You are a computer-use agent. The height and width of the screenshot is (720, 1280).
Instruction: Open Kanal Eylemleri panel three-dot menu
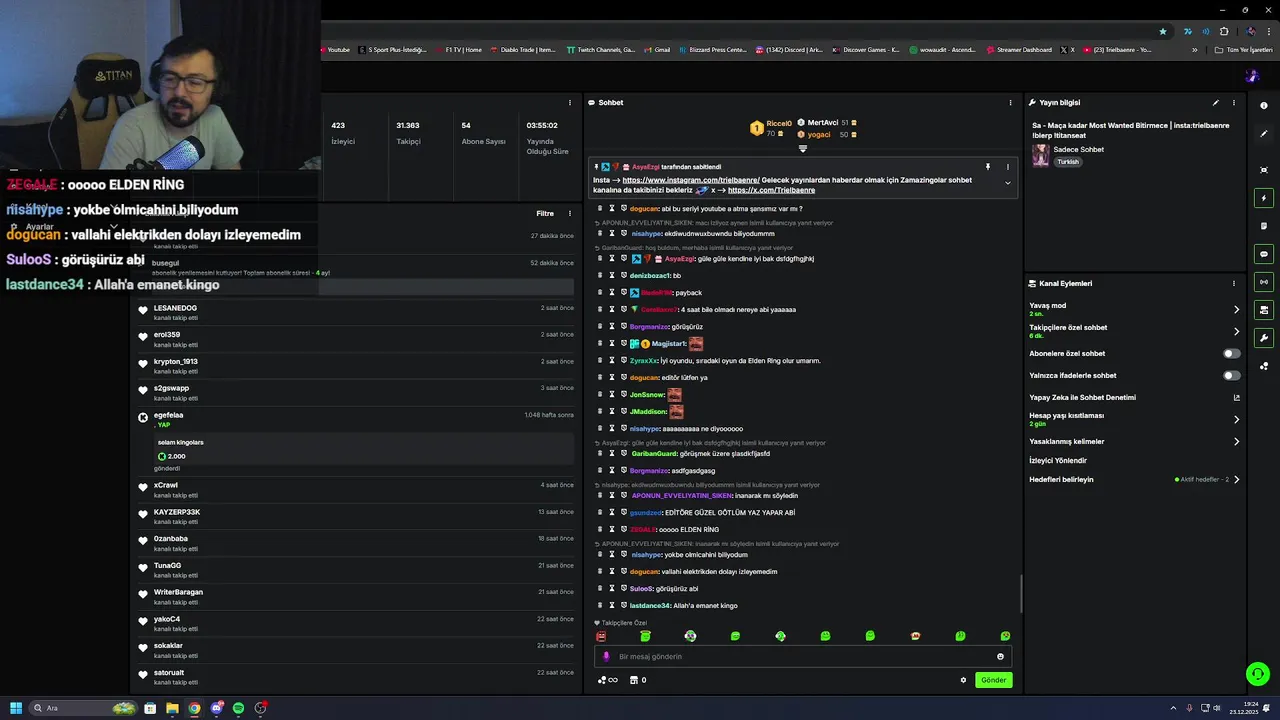(1234, 283)
